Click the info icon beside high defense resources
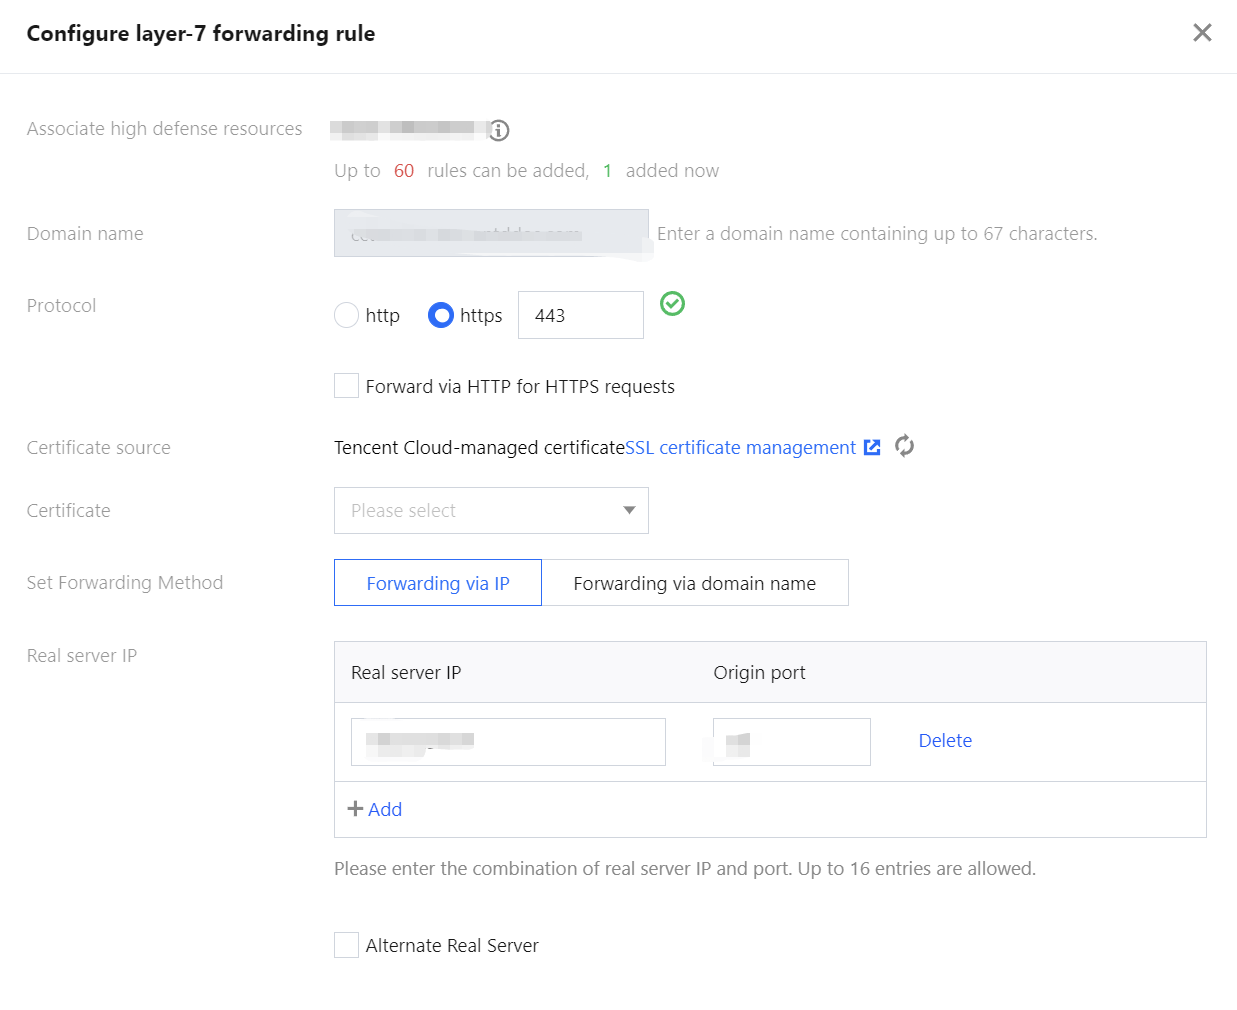 [x=499, y=130]
